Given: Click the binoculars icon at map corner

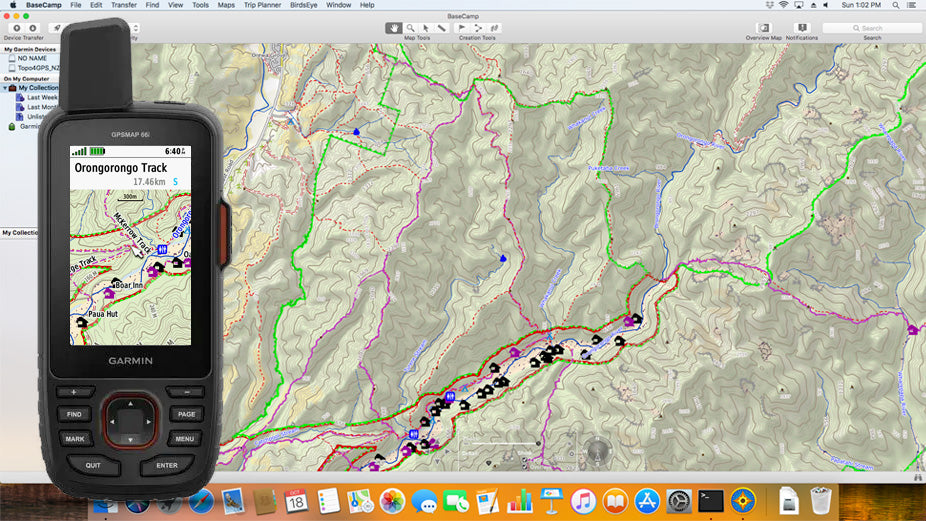Looking at the screenshot, I should click(918, 477).
